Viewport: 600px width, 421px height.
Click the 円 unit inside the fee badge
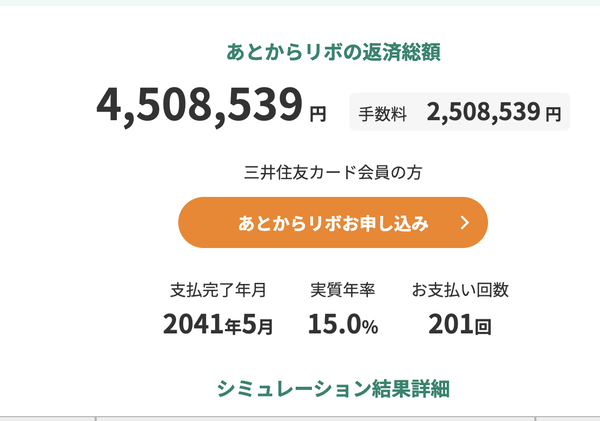[x=553, y=116]
